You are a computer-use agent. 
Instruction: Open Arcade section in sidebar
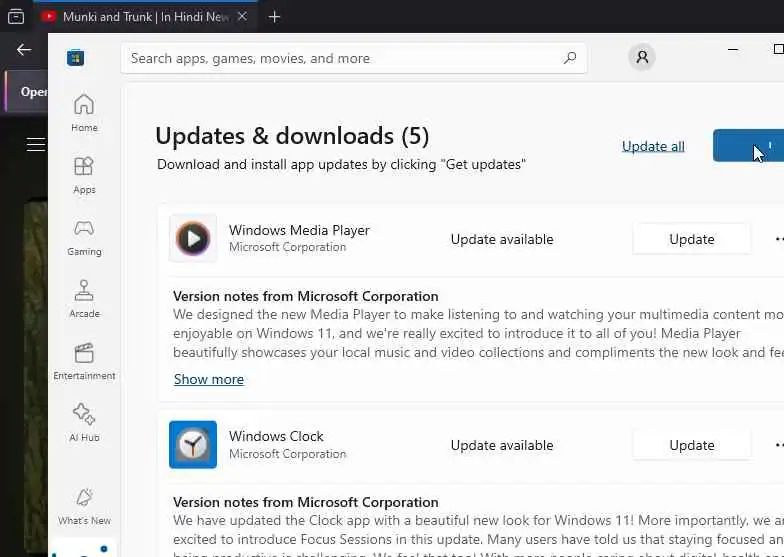click(84, 299)
